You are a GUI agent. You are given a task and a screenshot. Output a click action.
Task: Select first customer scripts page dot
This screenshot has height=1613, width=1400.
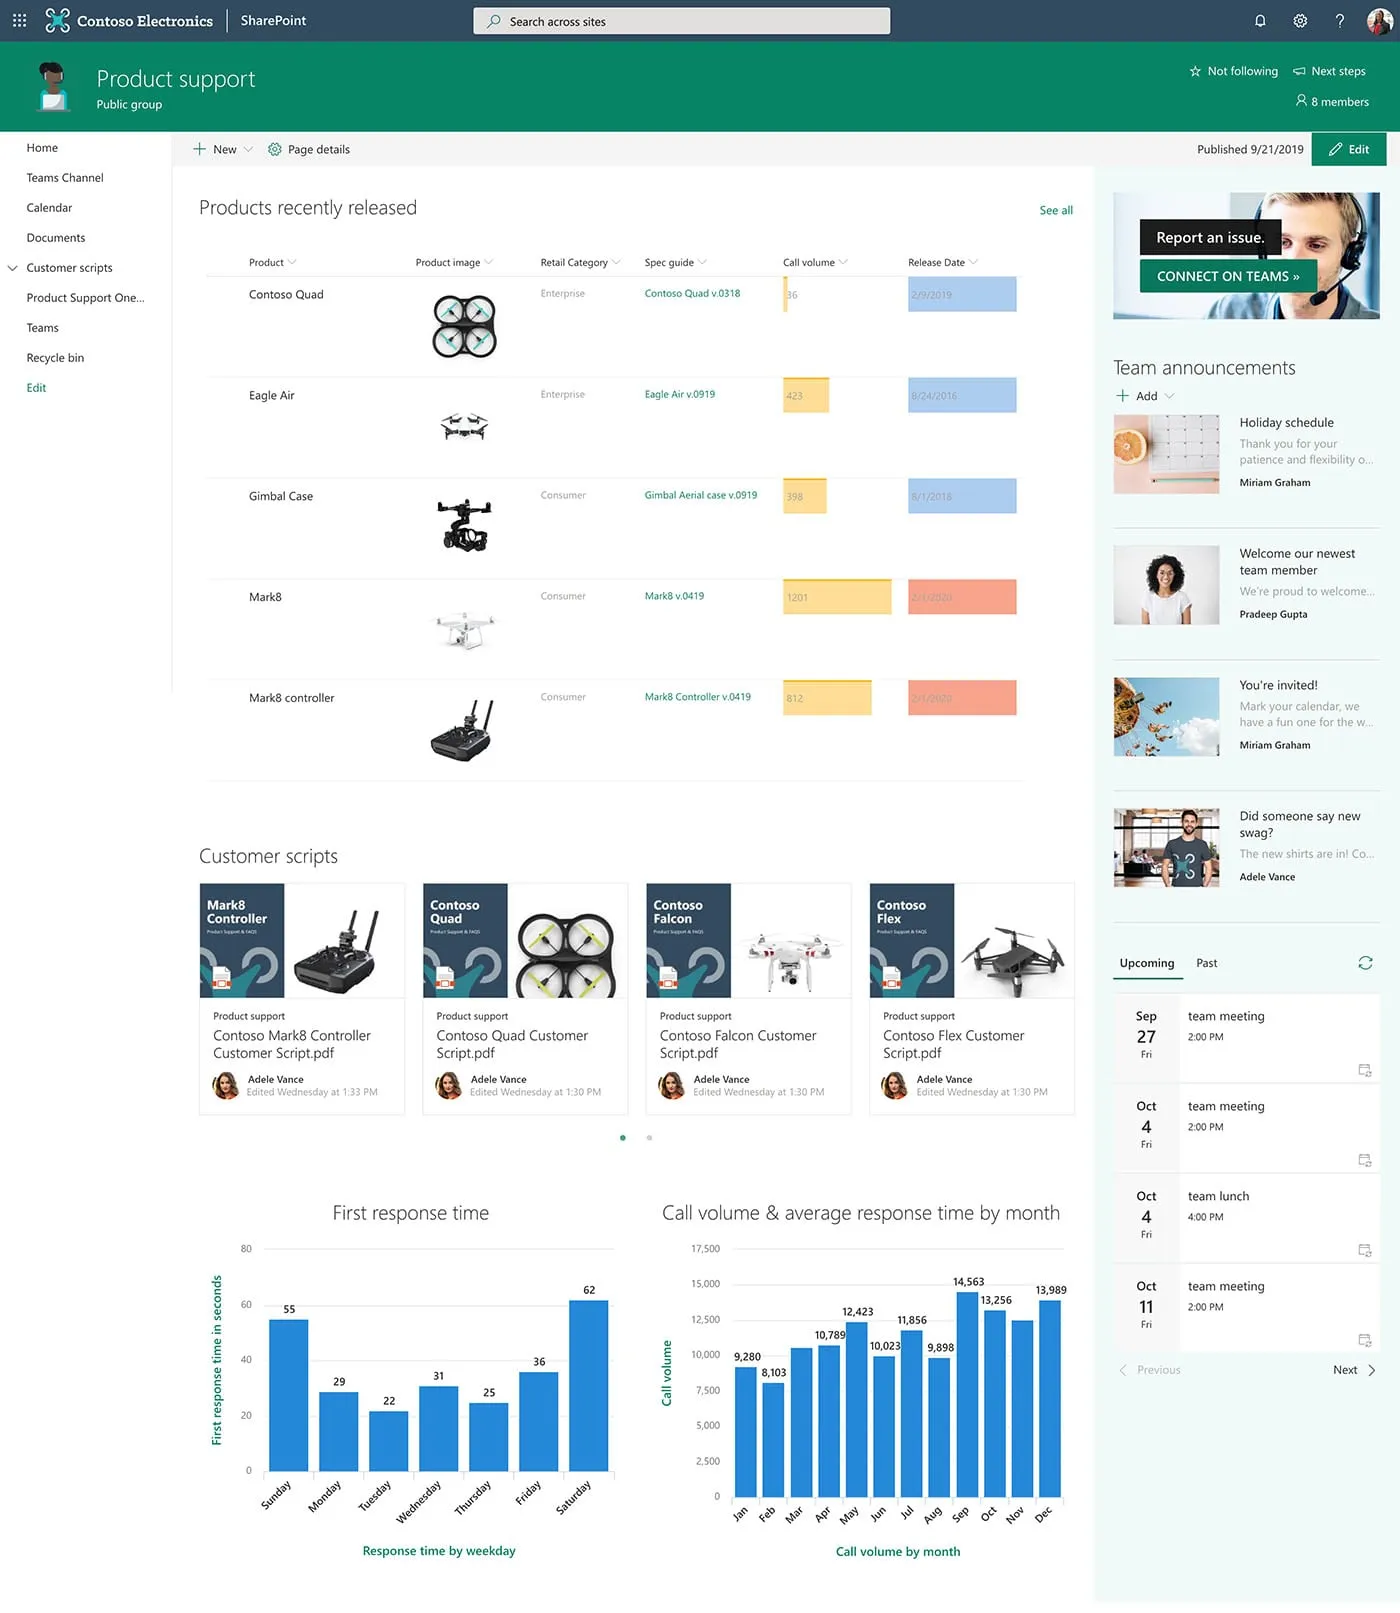[x=623, y=1138]
